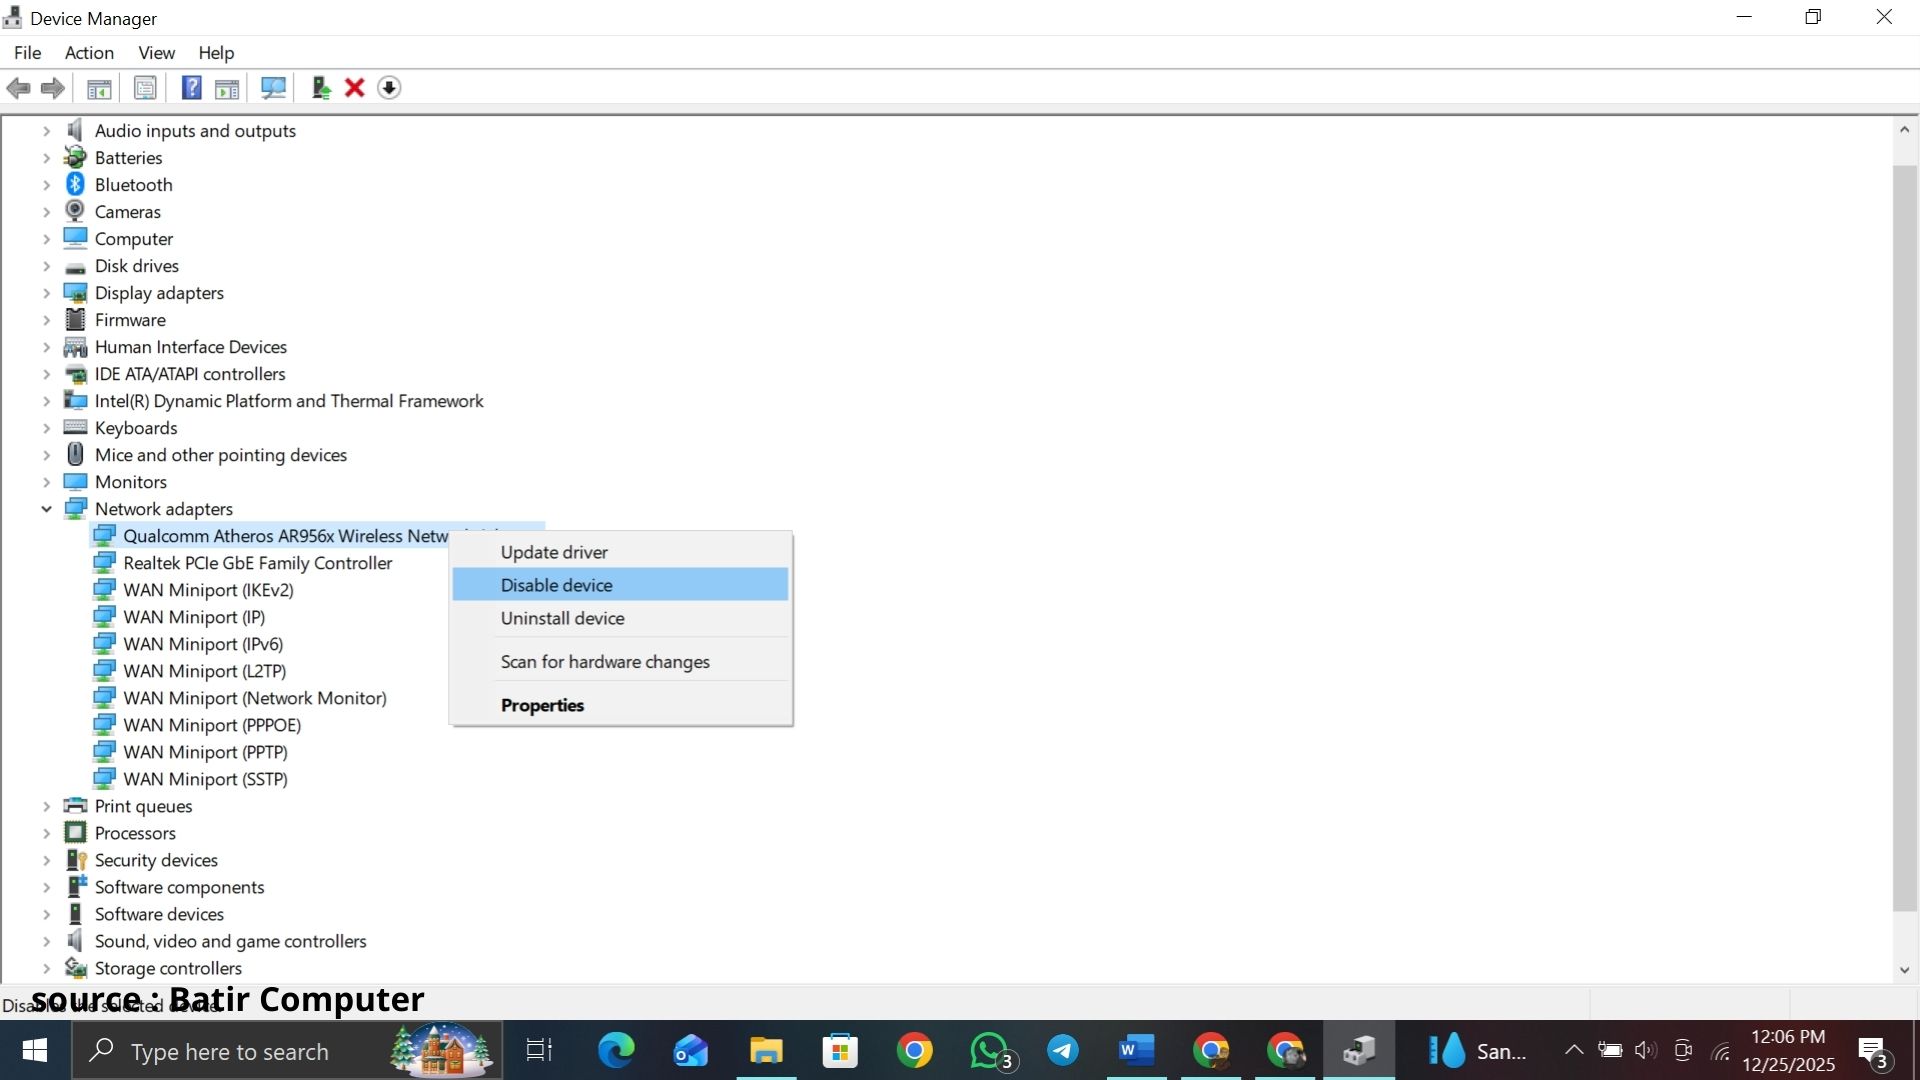Image resolution: width=1920 pixels, height=1080 pixels.
Task: Choose Scan for hardware changes menu entry
Action: coord(620,662)
